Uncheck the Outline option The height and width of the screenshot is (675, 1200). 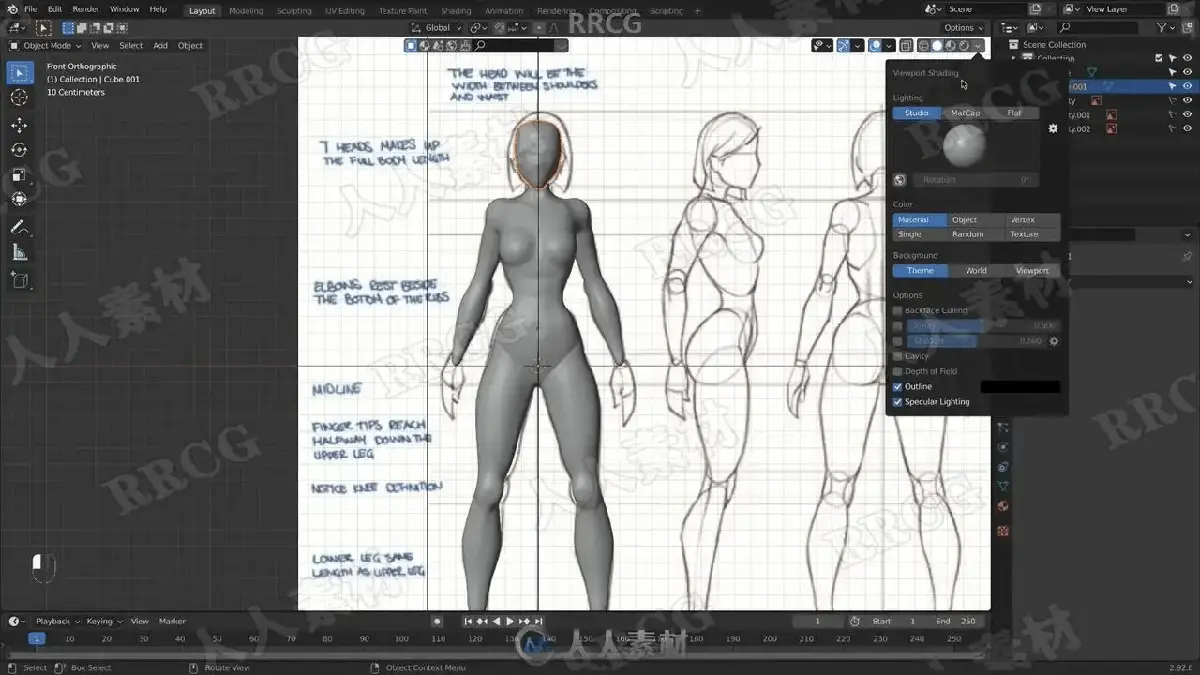click(x=897, y=386)
